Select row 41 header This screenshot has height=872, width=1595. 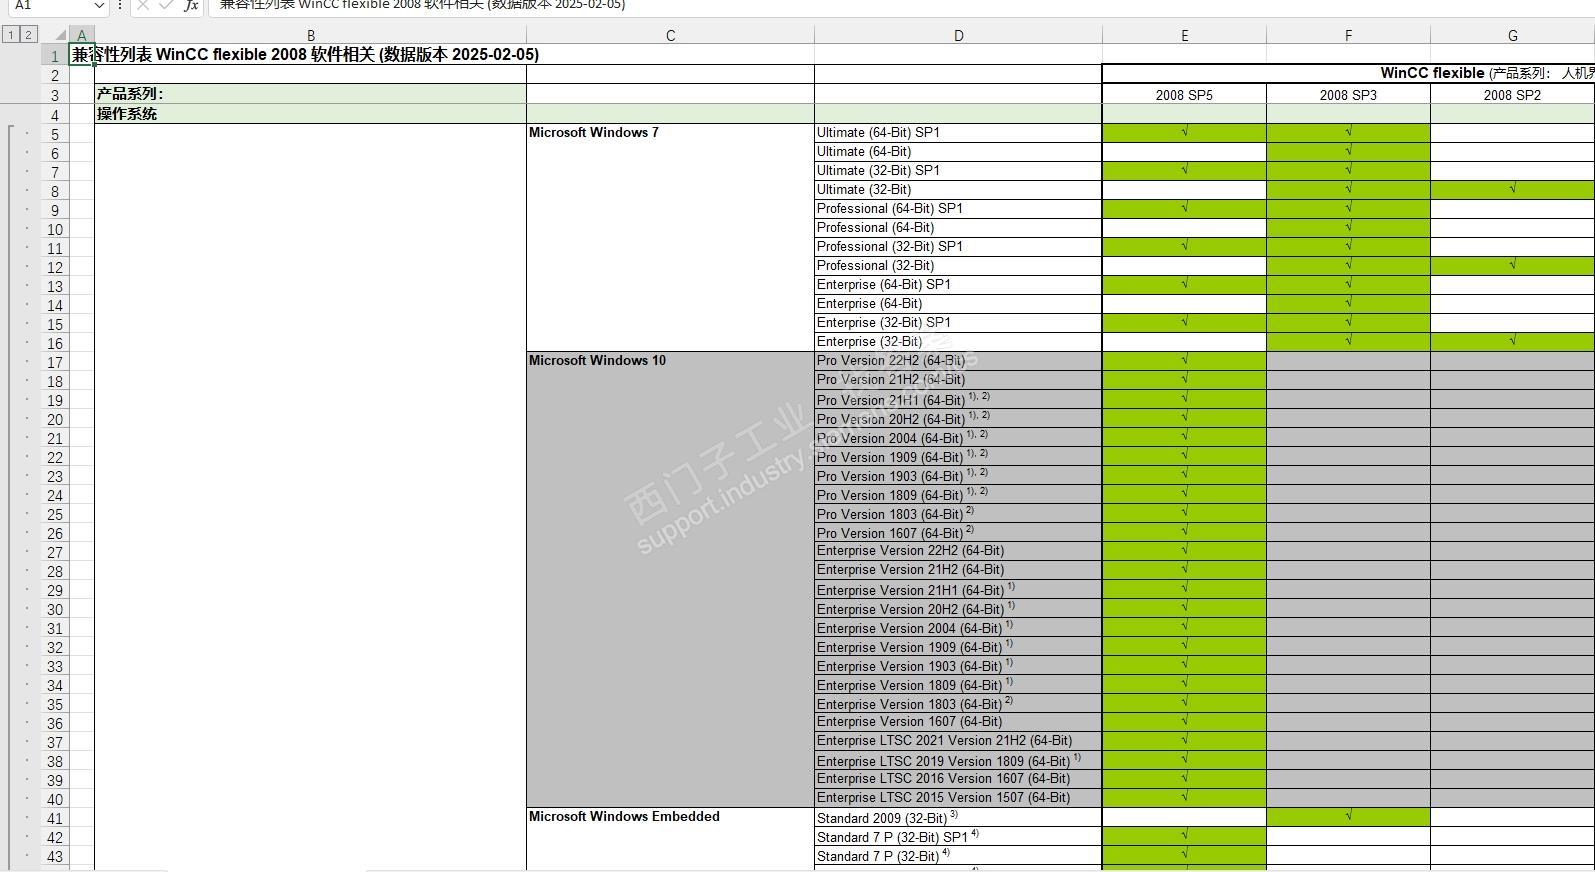click(55, 818)
